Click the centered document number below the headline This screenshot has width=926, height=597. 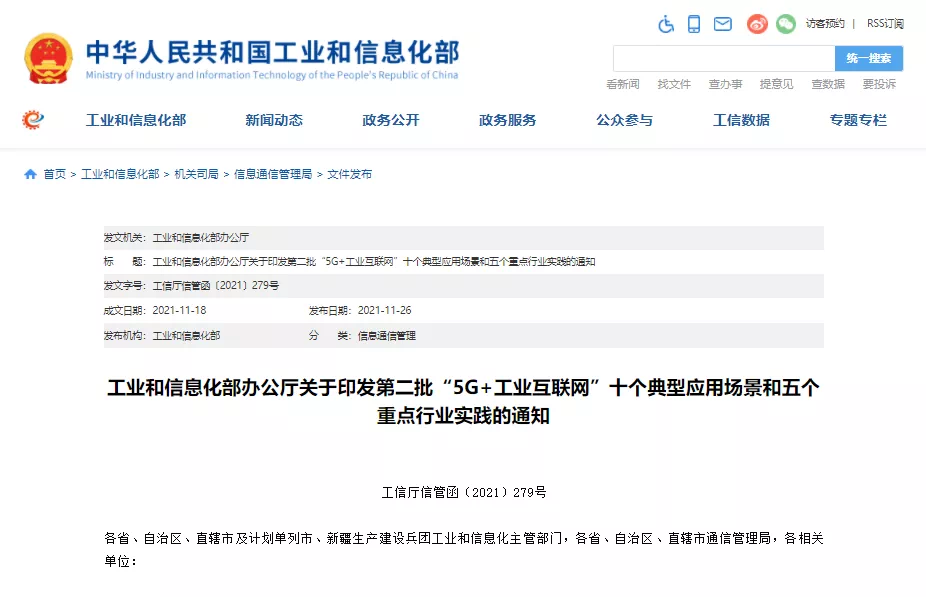click(464, 492)
